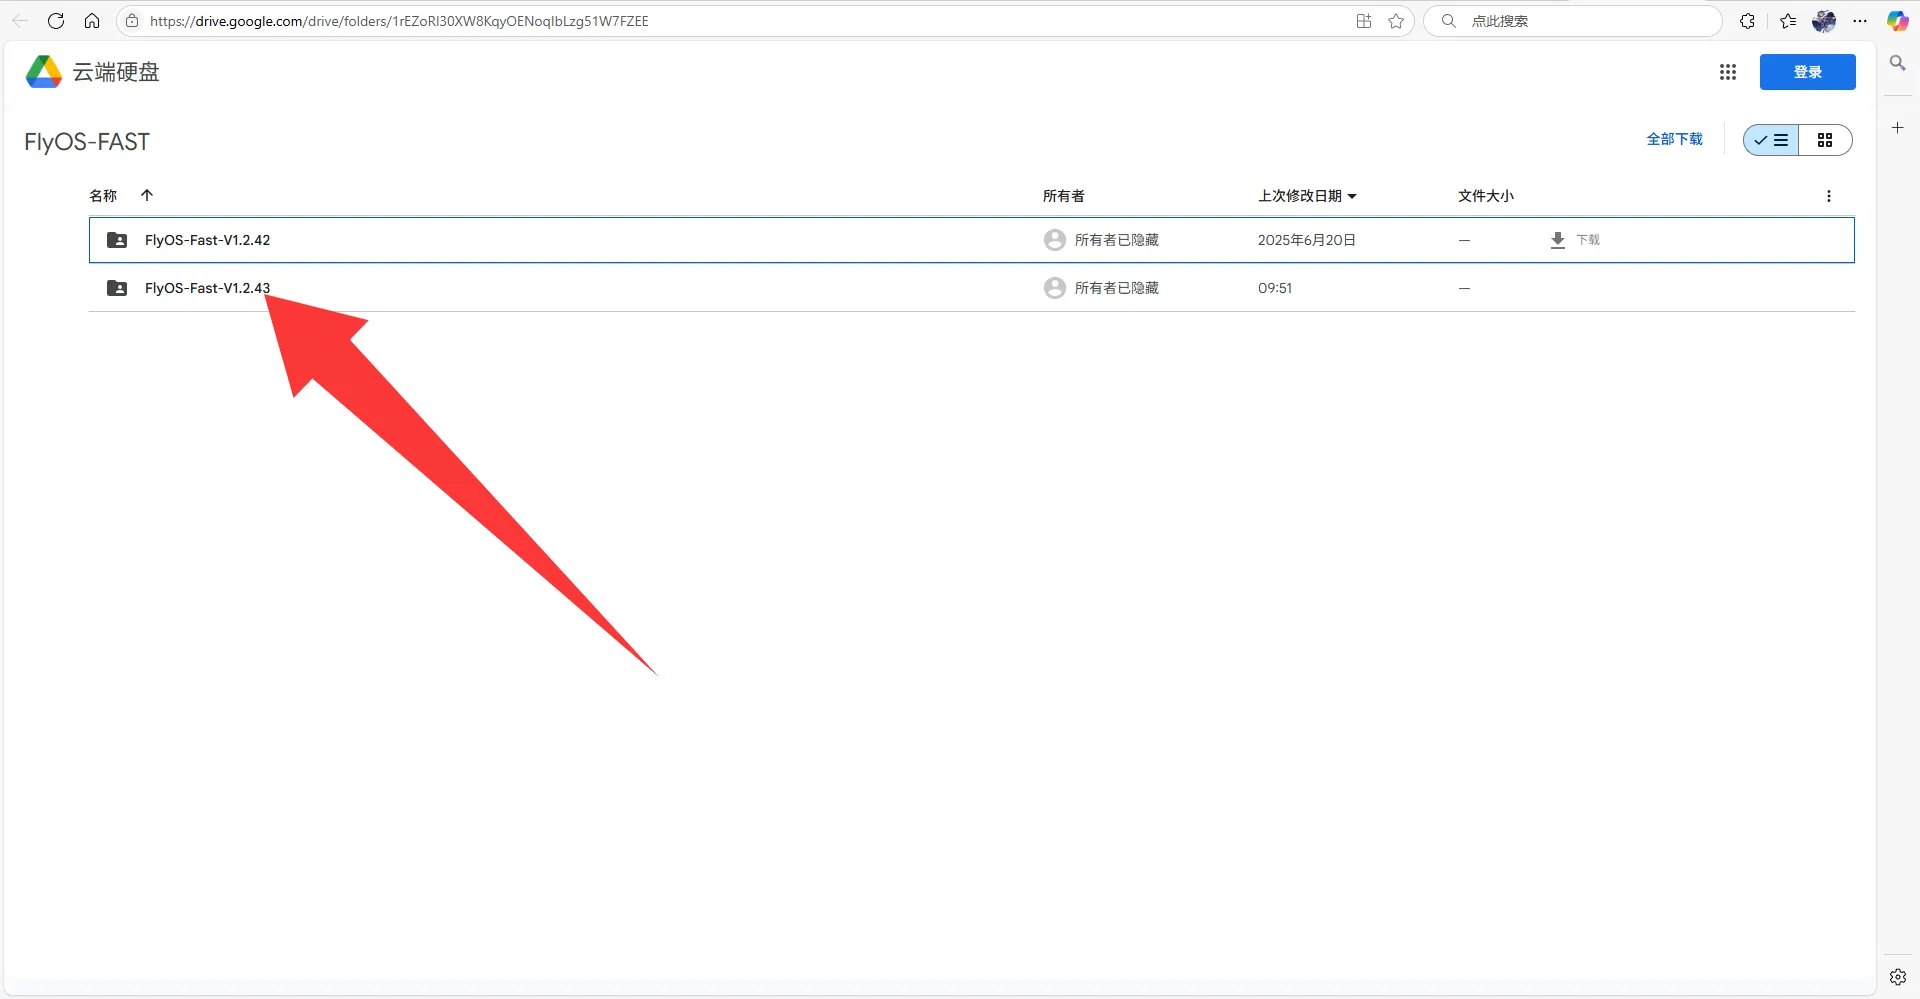
Task: Click download icon for FlyOS-Fast-V1.2.42
Action: click(x=1557, y=240)
